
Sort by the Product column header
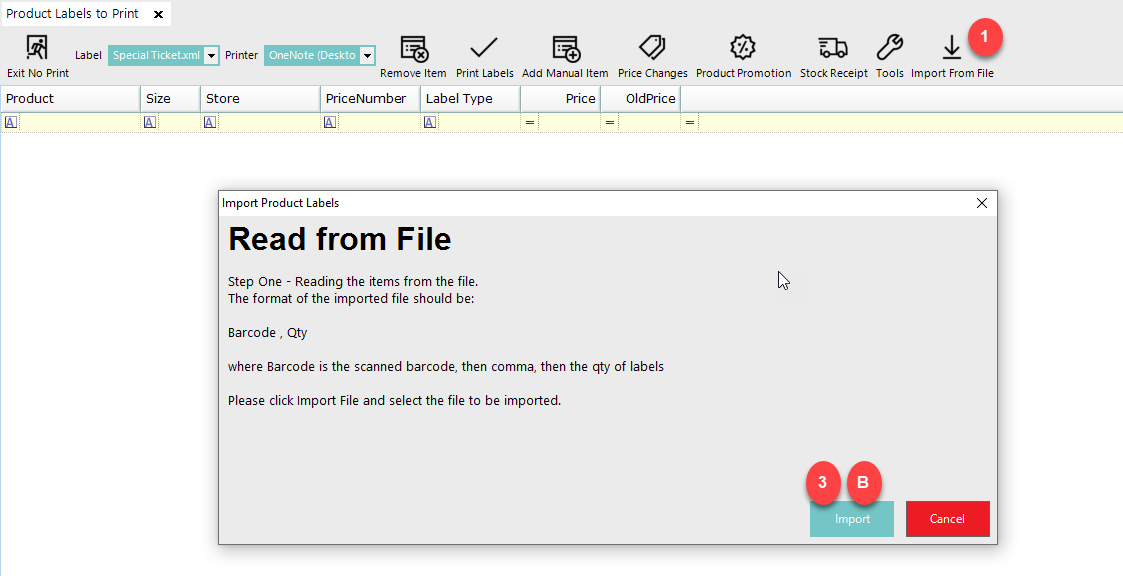[x=70, y=98]
